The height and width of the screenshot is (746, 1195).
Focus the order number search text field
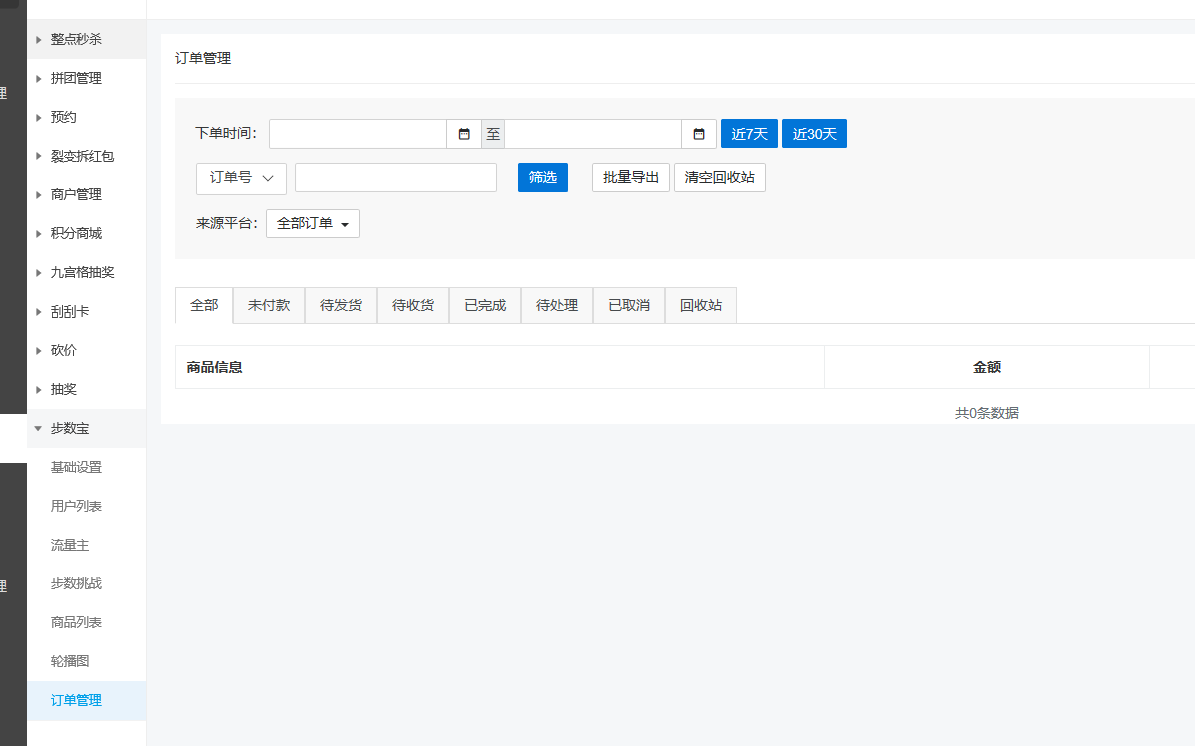point(396,178)
